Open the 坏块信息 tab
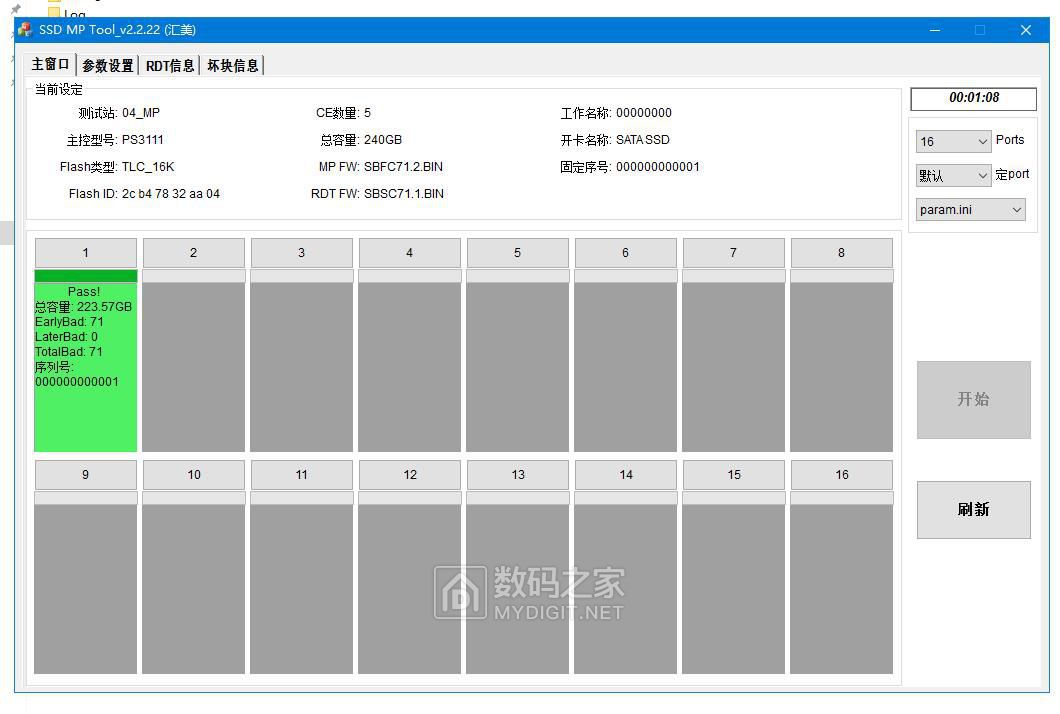This screenshot has height=714, width=1060. click(x=233, y=66)
